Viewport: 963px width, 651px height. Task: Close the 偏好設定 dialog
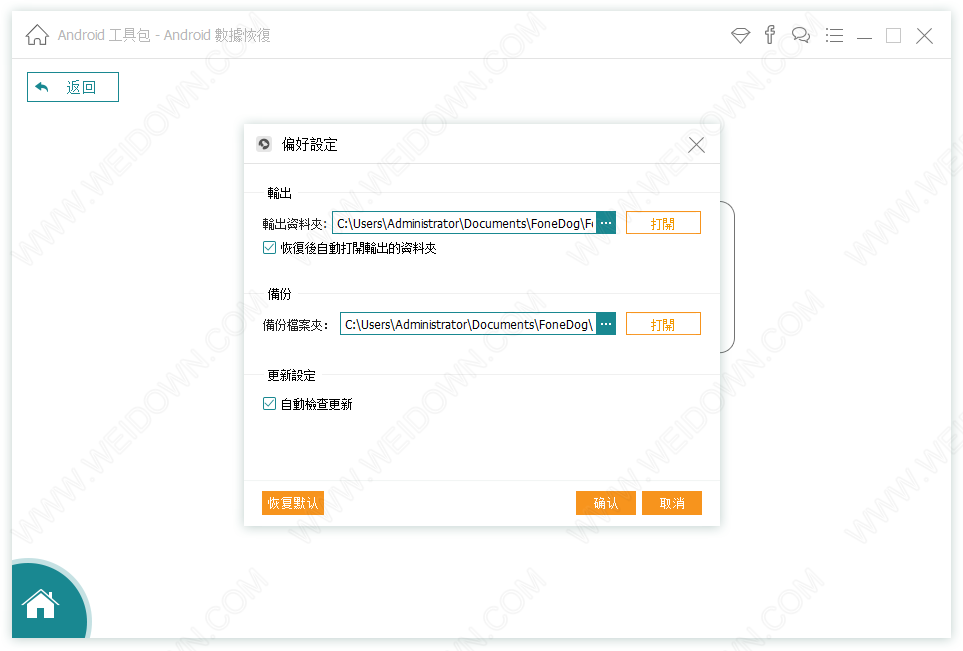(x=696, y=145)
